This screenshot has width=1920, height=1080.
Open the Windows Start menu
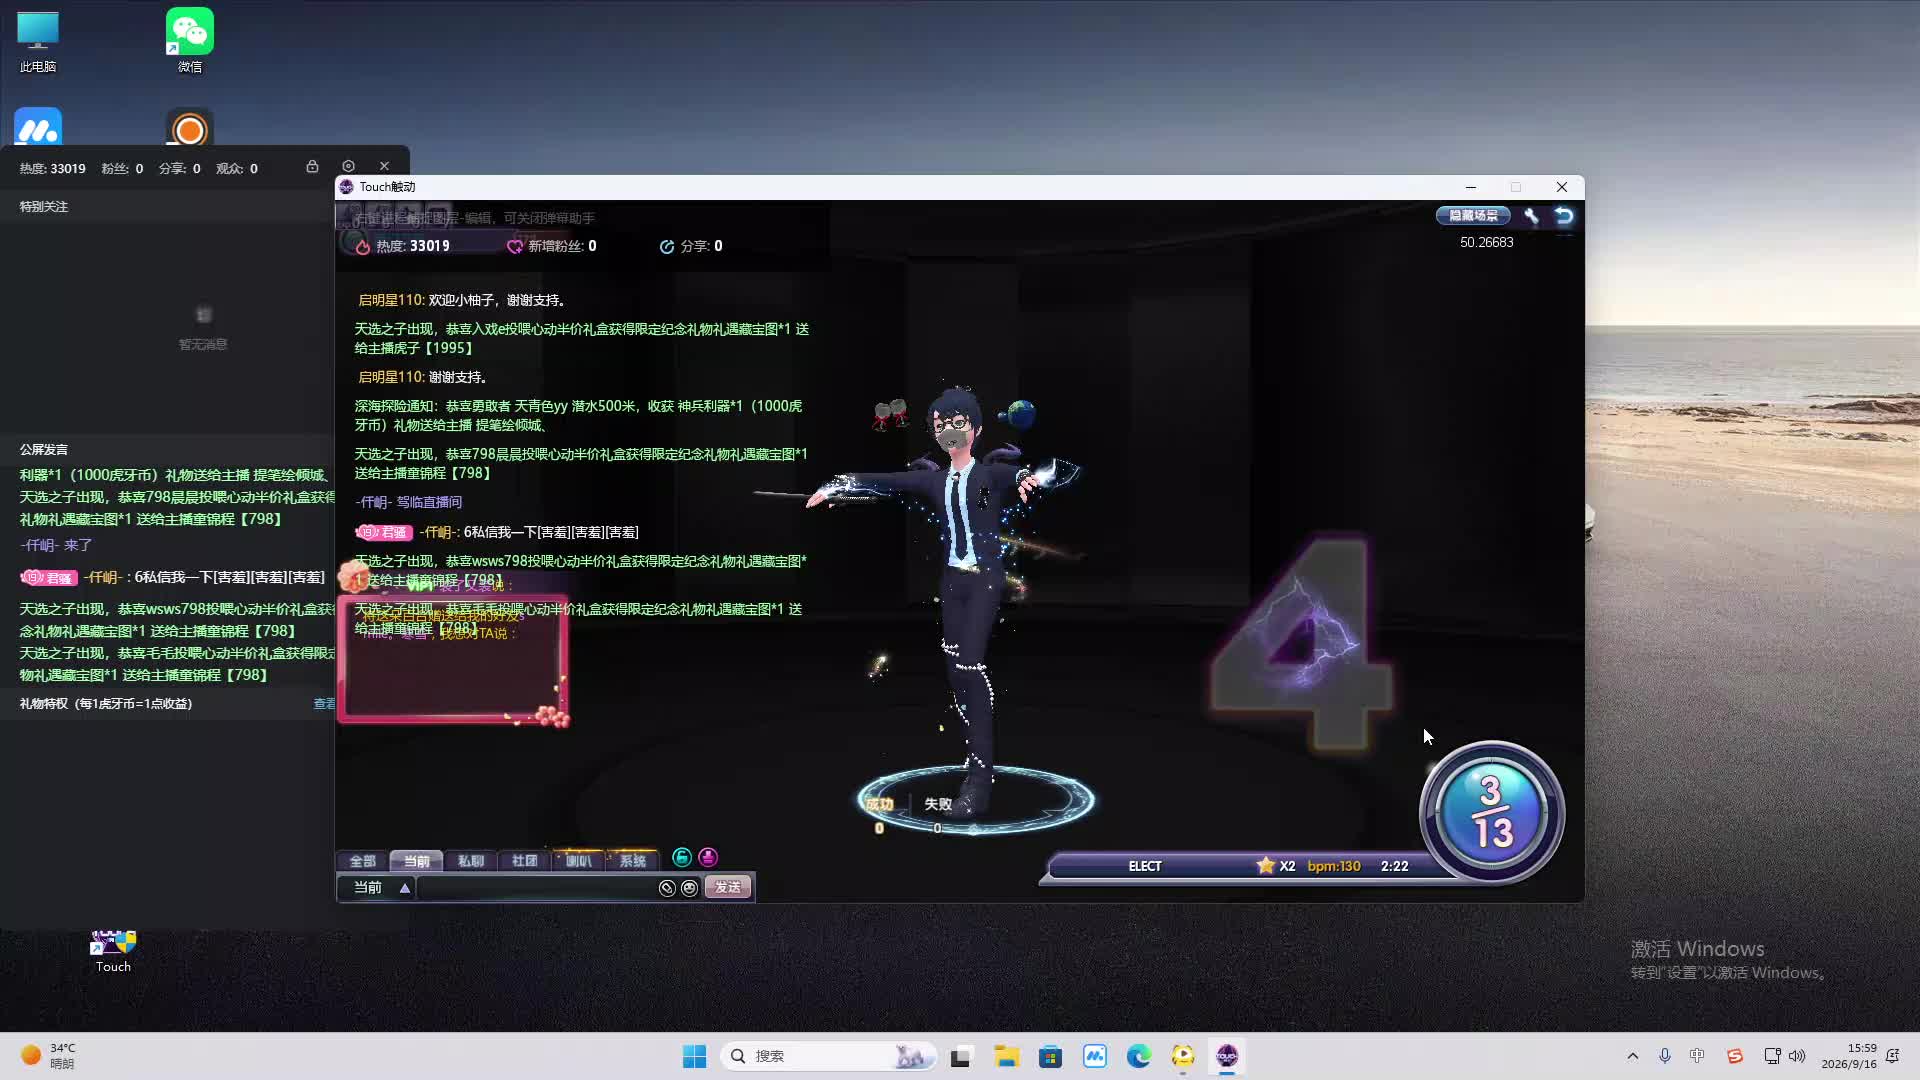[694, 1056]
